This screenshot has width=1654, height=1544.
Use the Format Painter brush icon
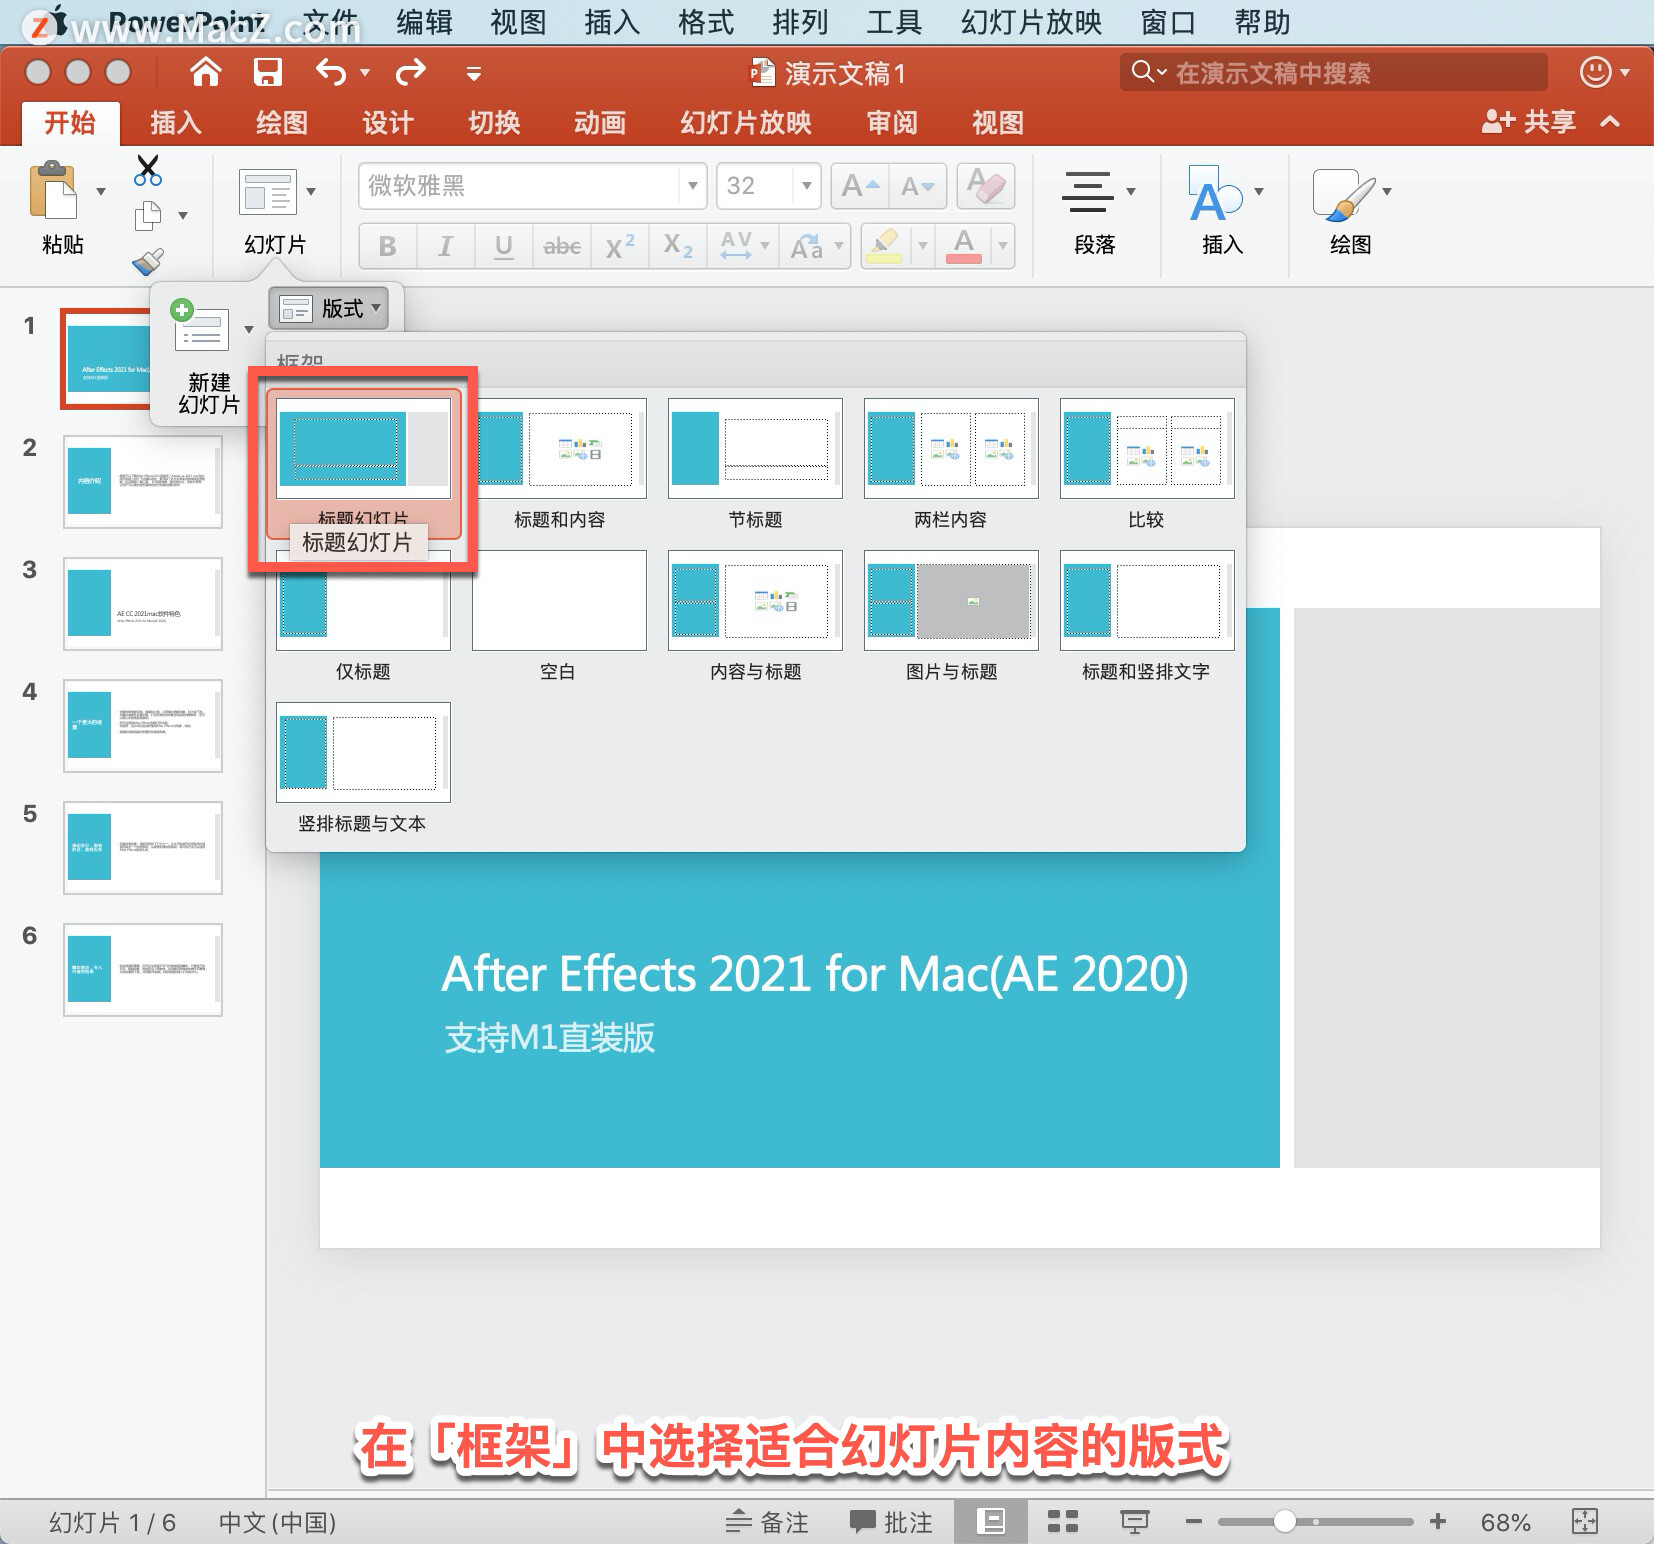pyautogui.click(x=148, y=261)
